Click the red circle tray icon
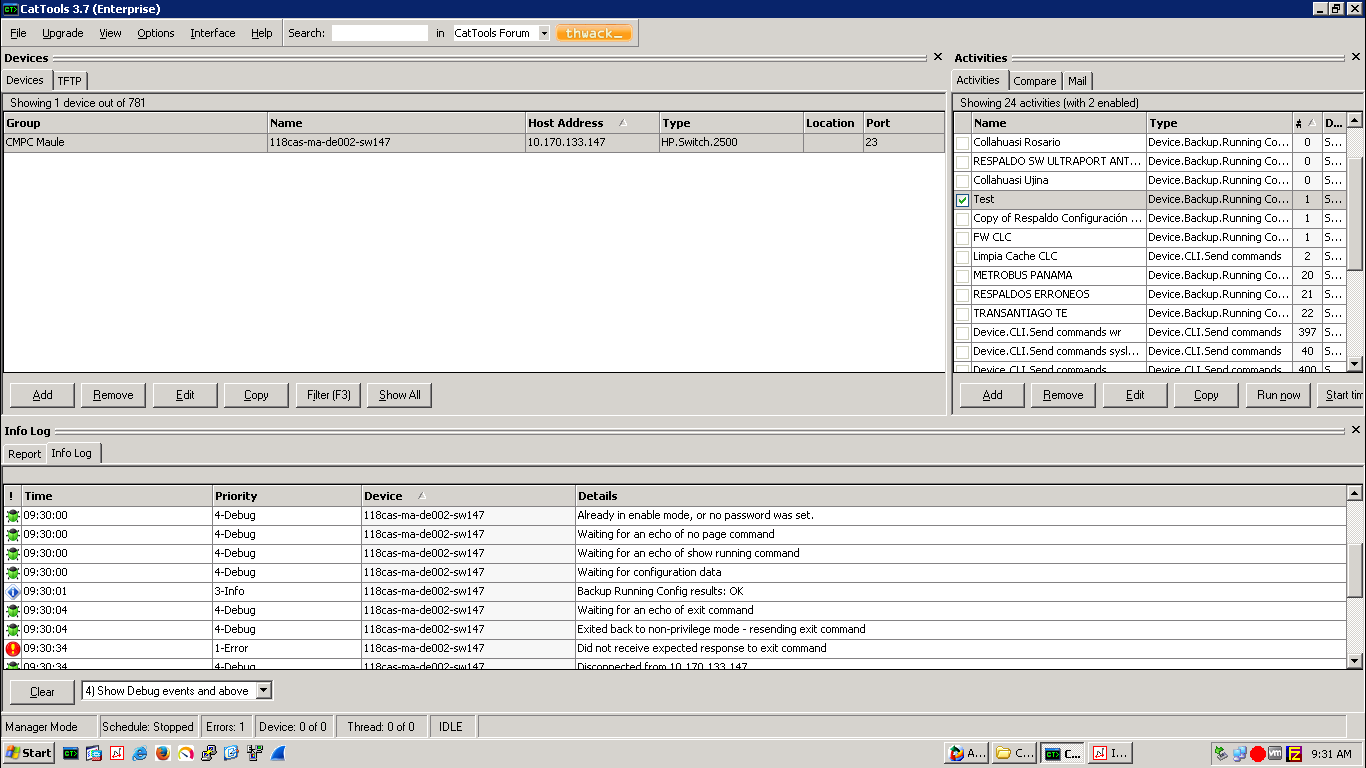 point(1258,754)
